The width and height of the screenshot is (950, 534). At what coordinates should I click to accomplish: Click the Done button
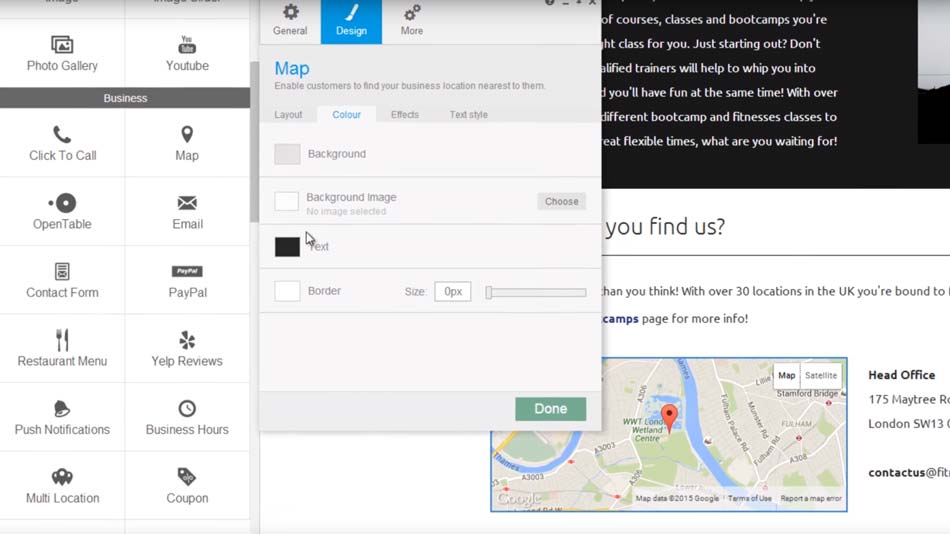tap(551, 409)
